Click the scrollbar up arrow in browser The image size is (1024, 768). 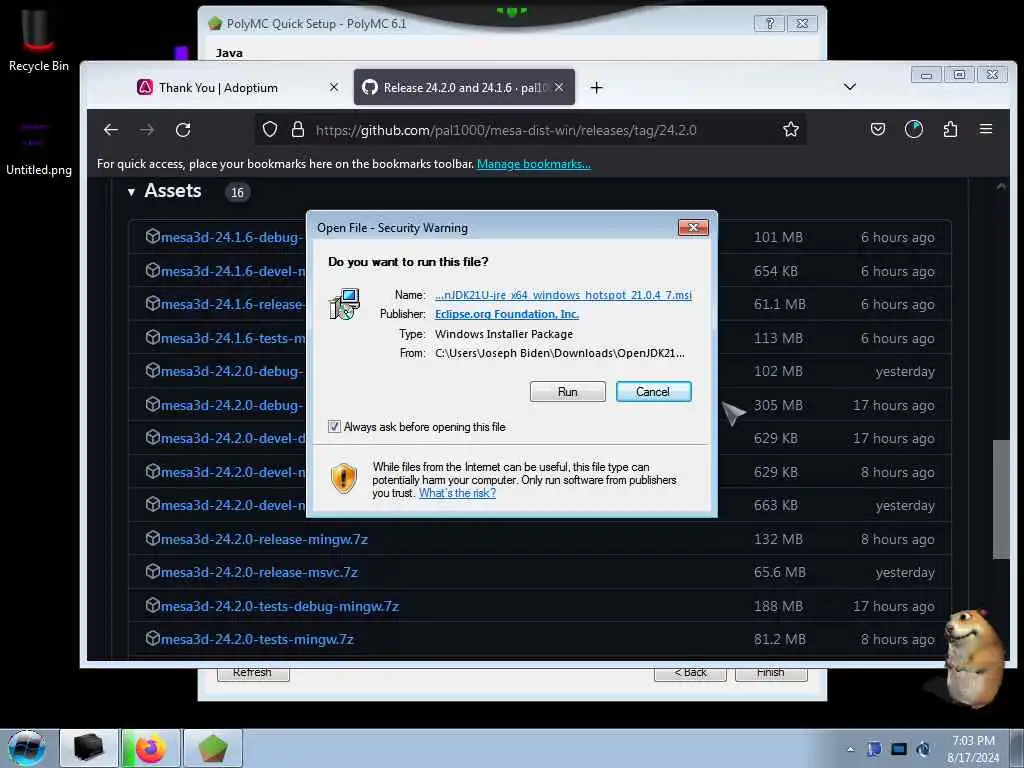pyautogui.click(x=1001, y=187)
